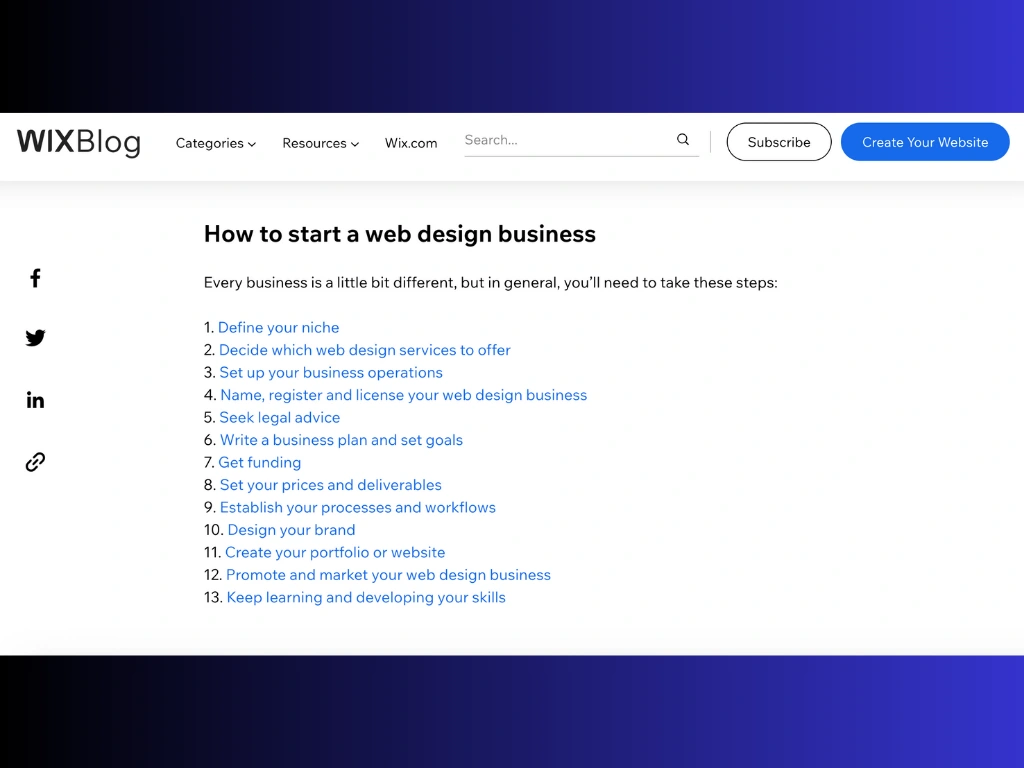This screenshot has height=768, width=1024.
Task: Open 'Set your prices and deliverables' link
Action: [x=330, y=485]
